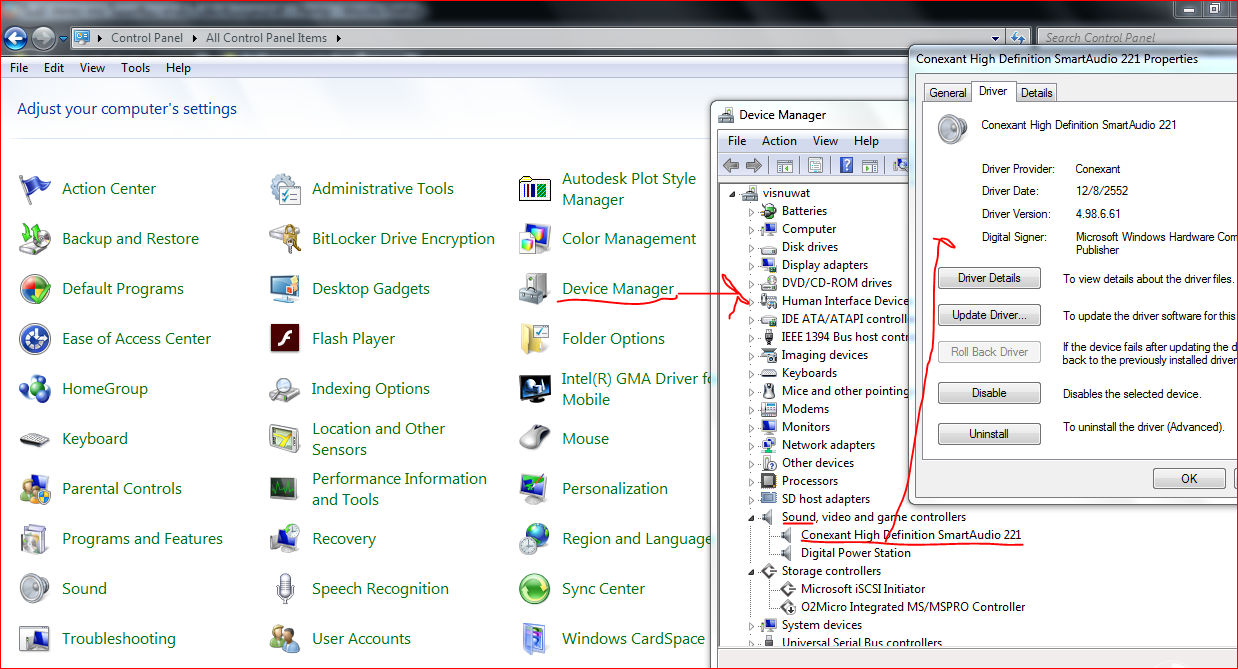Click the Properties icon in Device Manager toolbar
The height and width of the screenshot is (669, 1238).
pos(816,165)
